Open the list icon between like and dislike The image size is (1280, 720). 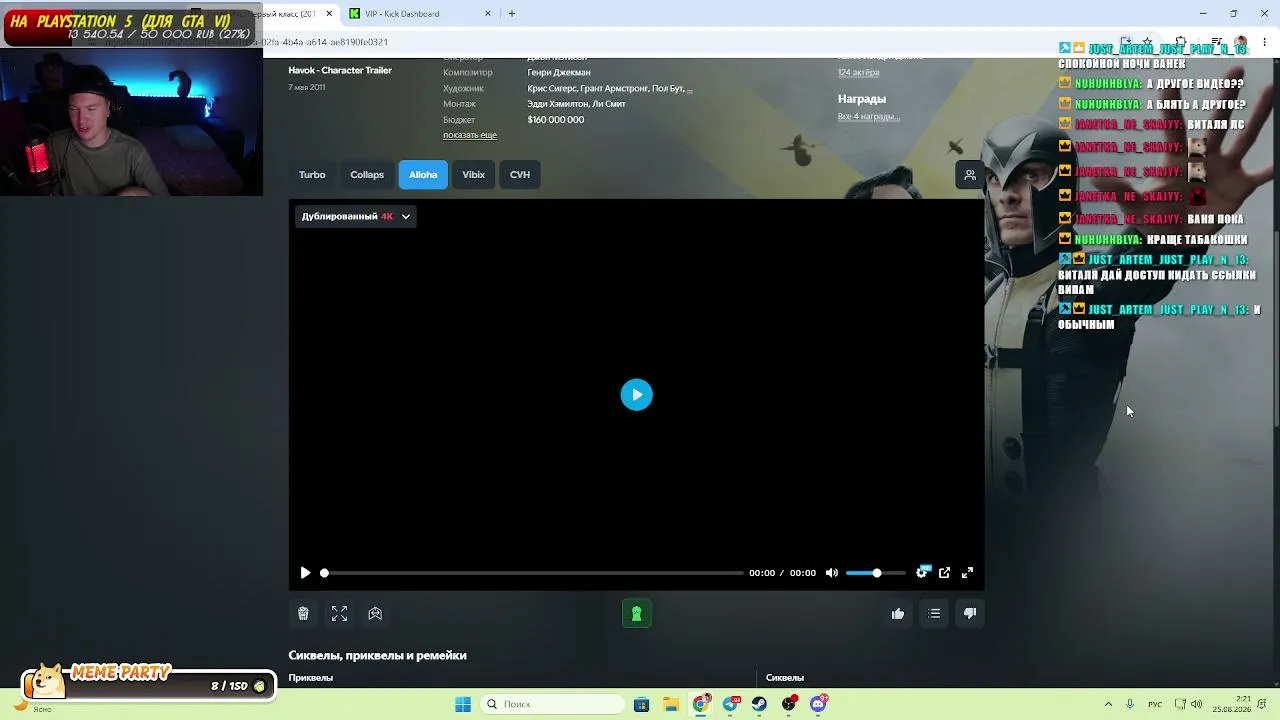coord(934,614)
